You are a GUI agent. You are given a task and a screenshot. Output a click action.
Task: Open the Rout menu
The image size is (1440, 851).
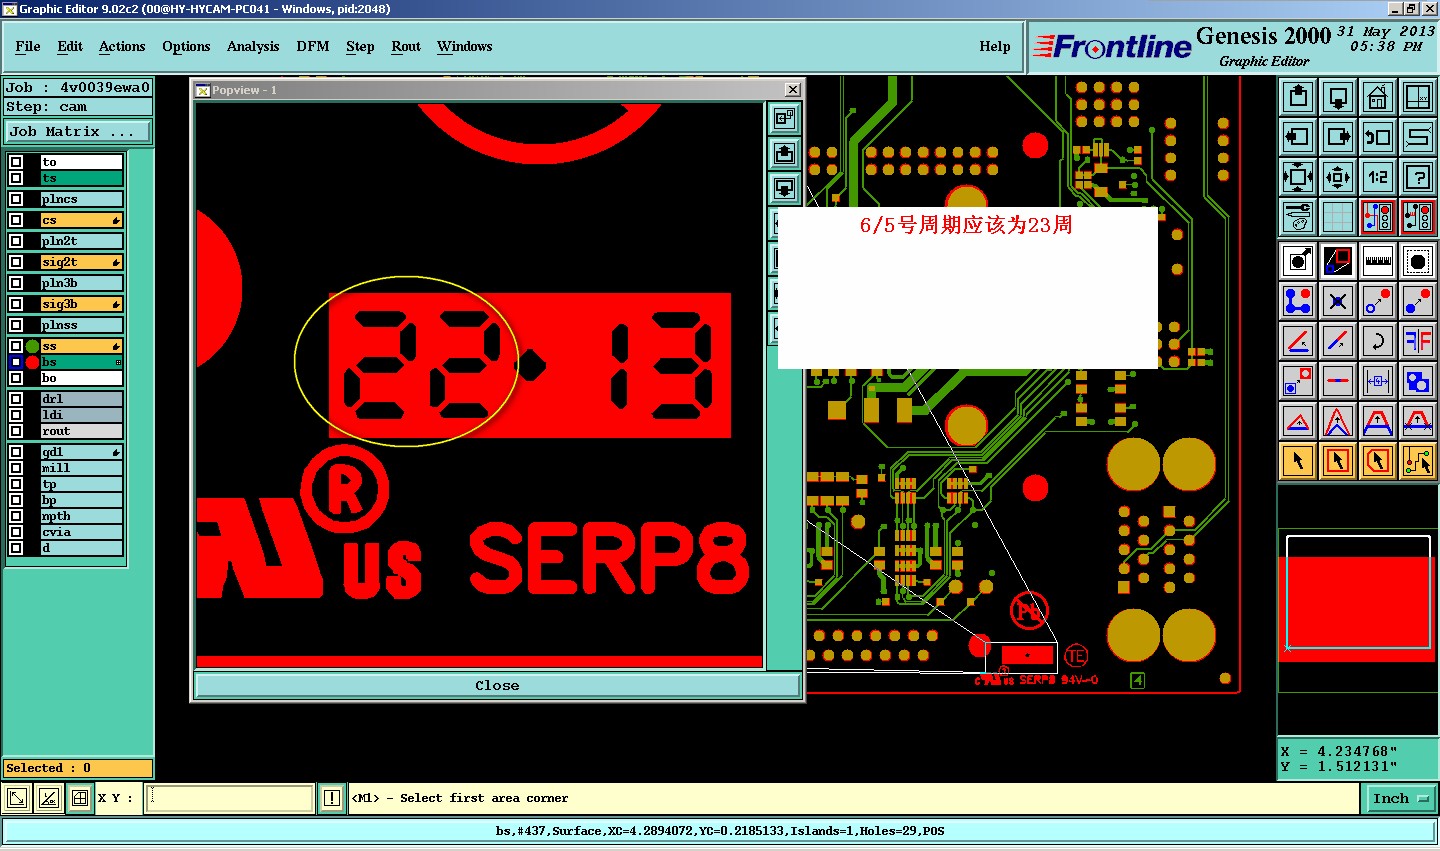(406, 46)
